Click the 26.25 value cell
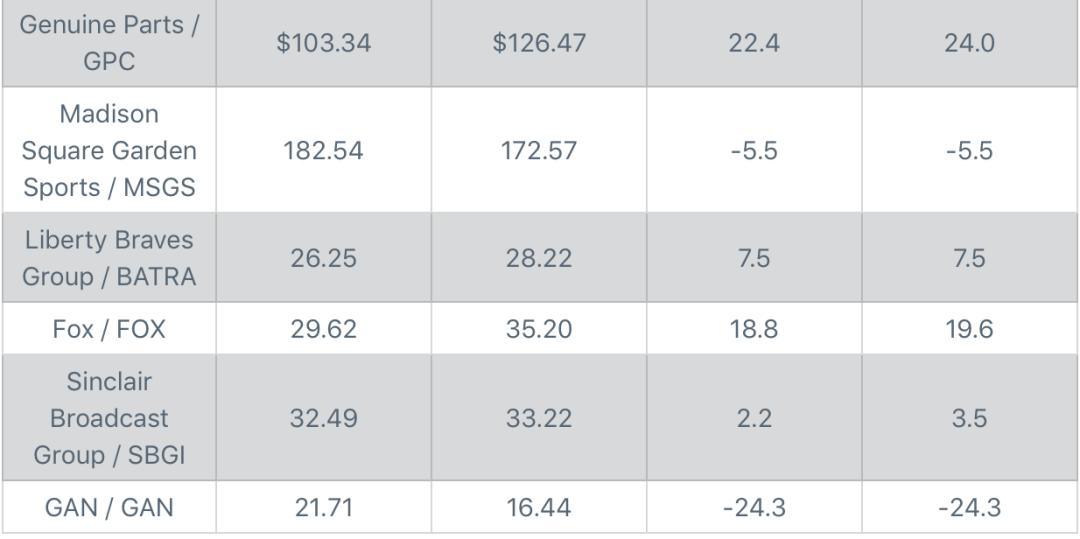This screenshot has height=539, width=1080. tap(324, 257)
